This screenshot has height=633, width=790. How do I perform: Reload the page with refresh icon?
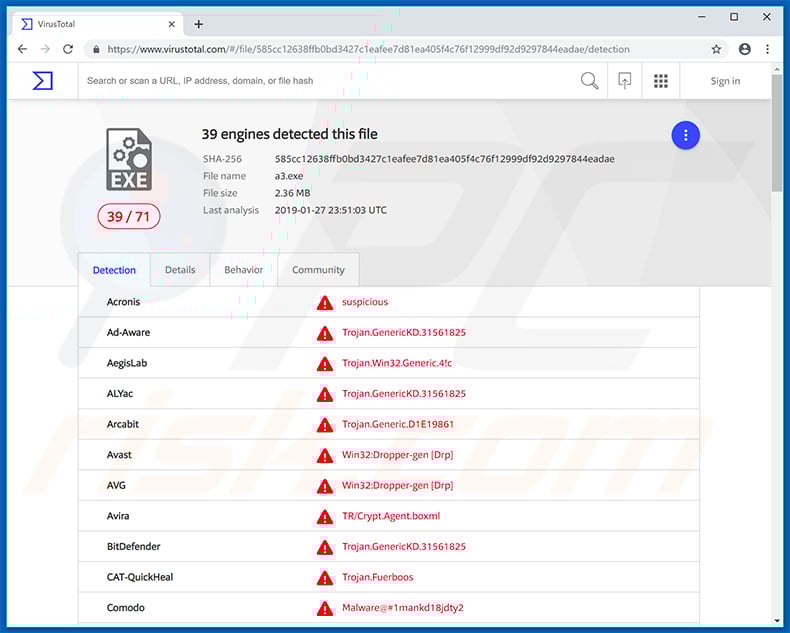coord(68,49)
